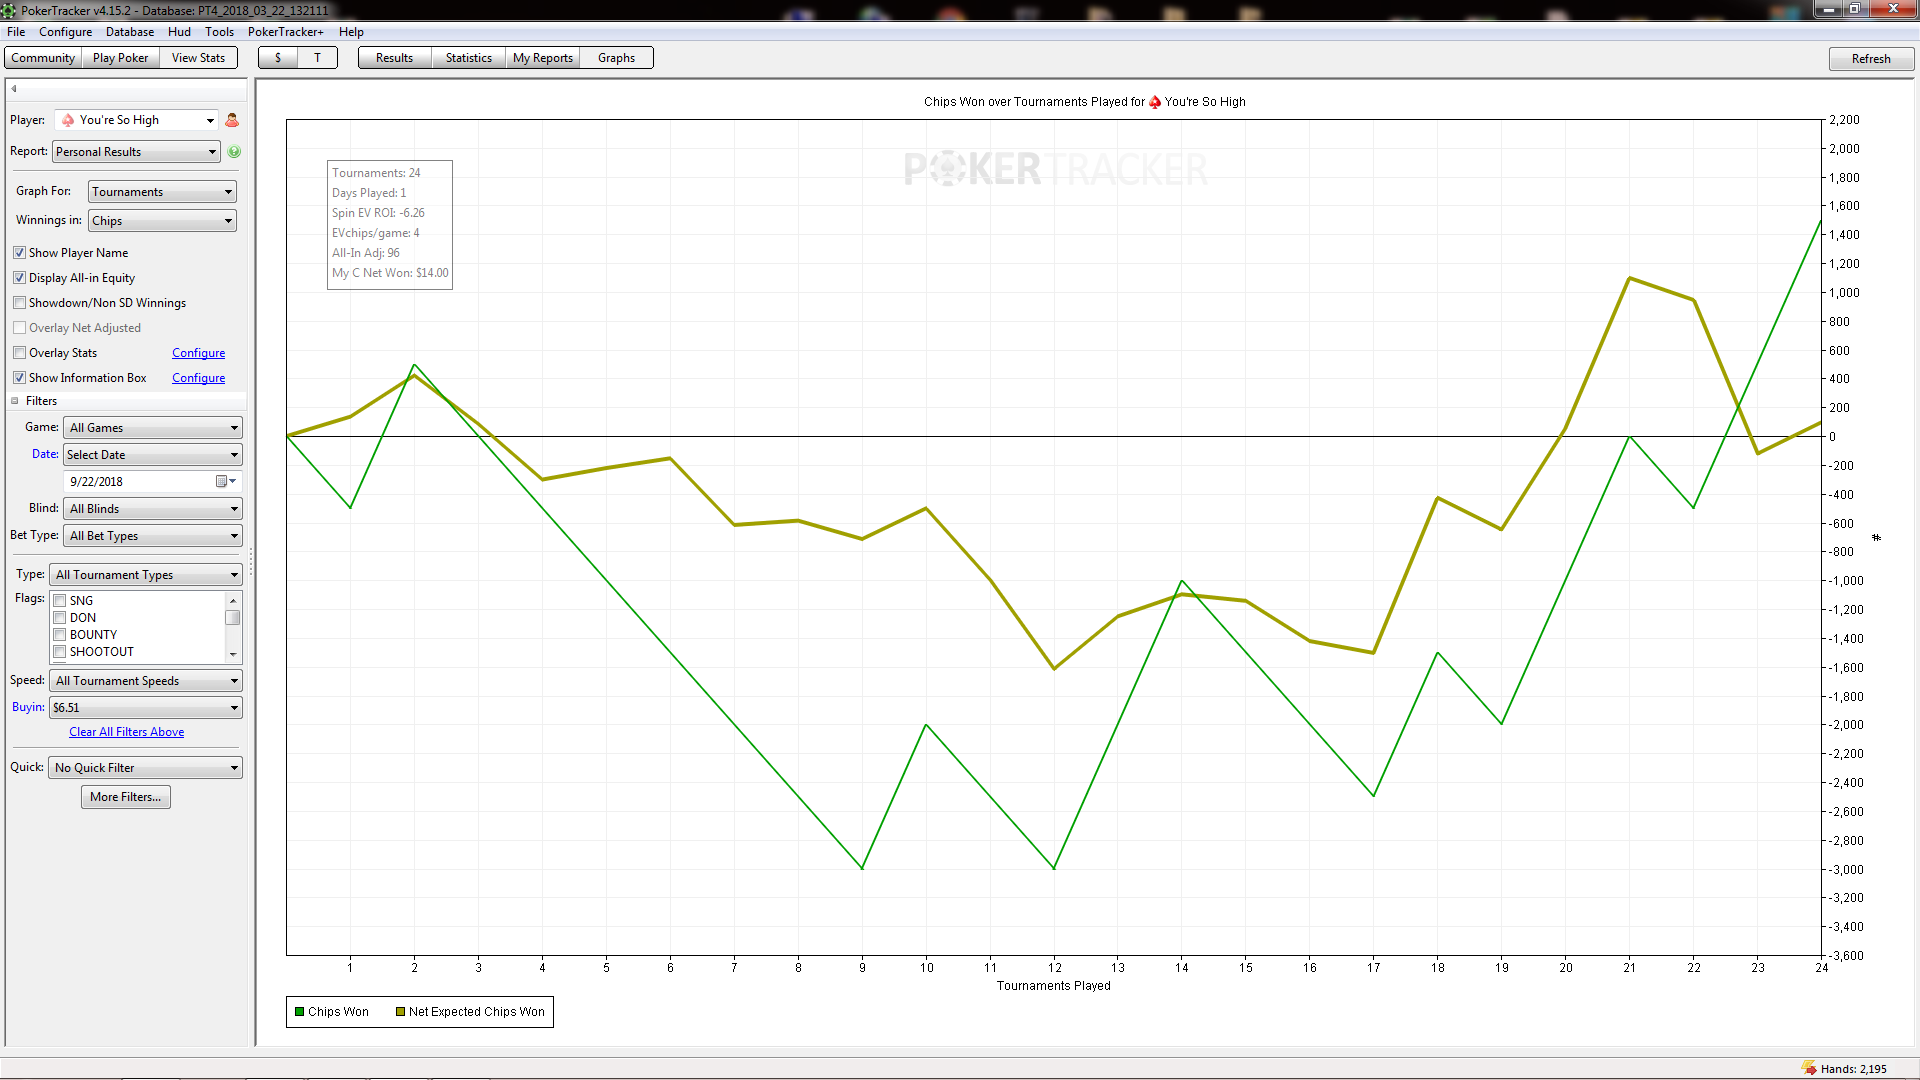
Task: Switch to the Results tab
Action: coord(395,58)
